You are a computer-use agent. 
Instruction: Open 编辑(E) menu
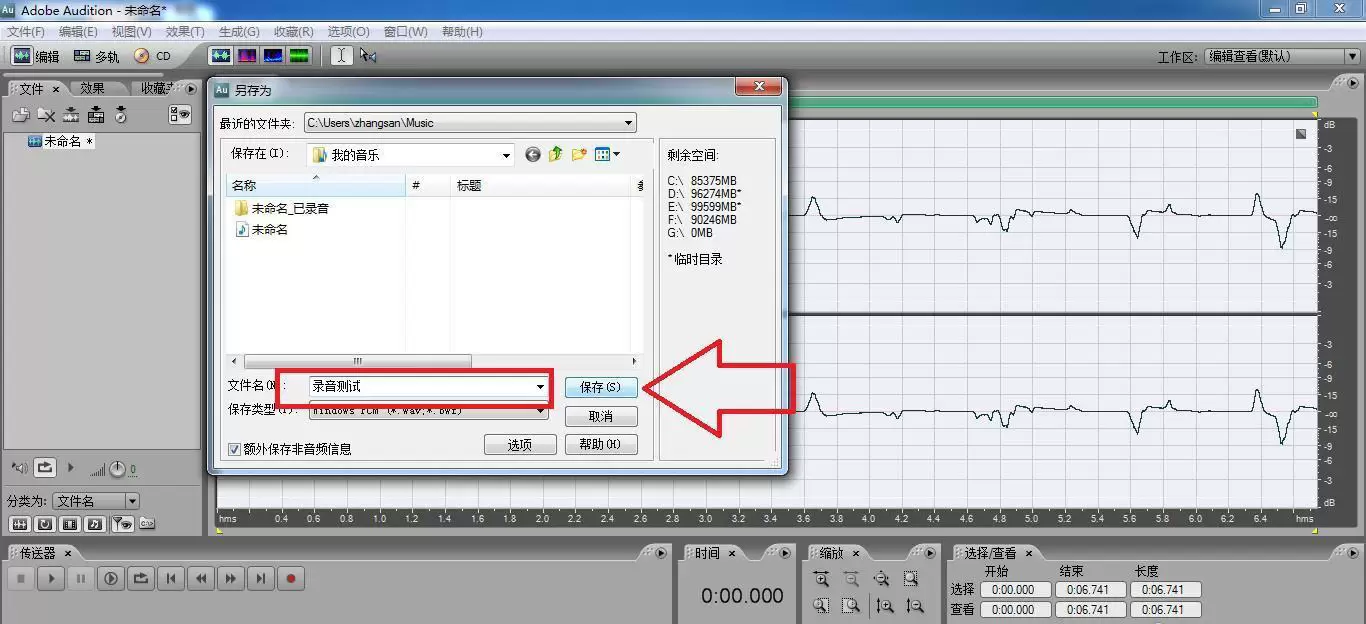(x=78, y=32)
